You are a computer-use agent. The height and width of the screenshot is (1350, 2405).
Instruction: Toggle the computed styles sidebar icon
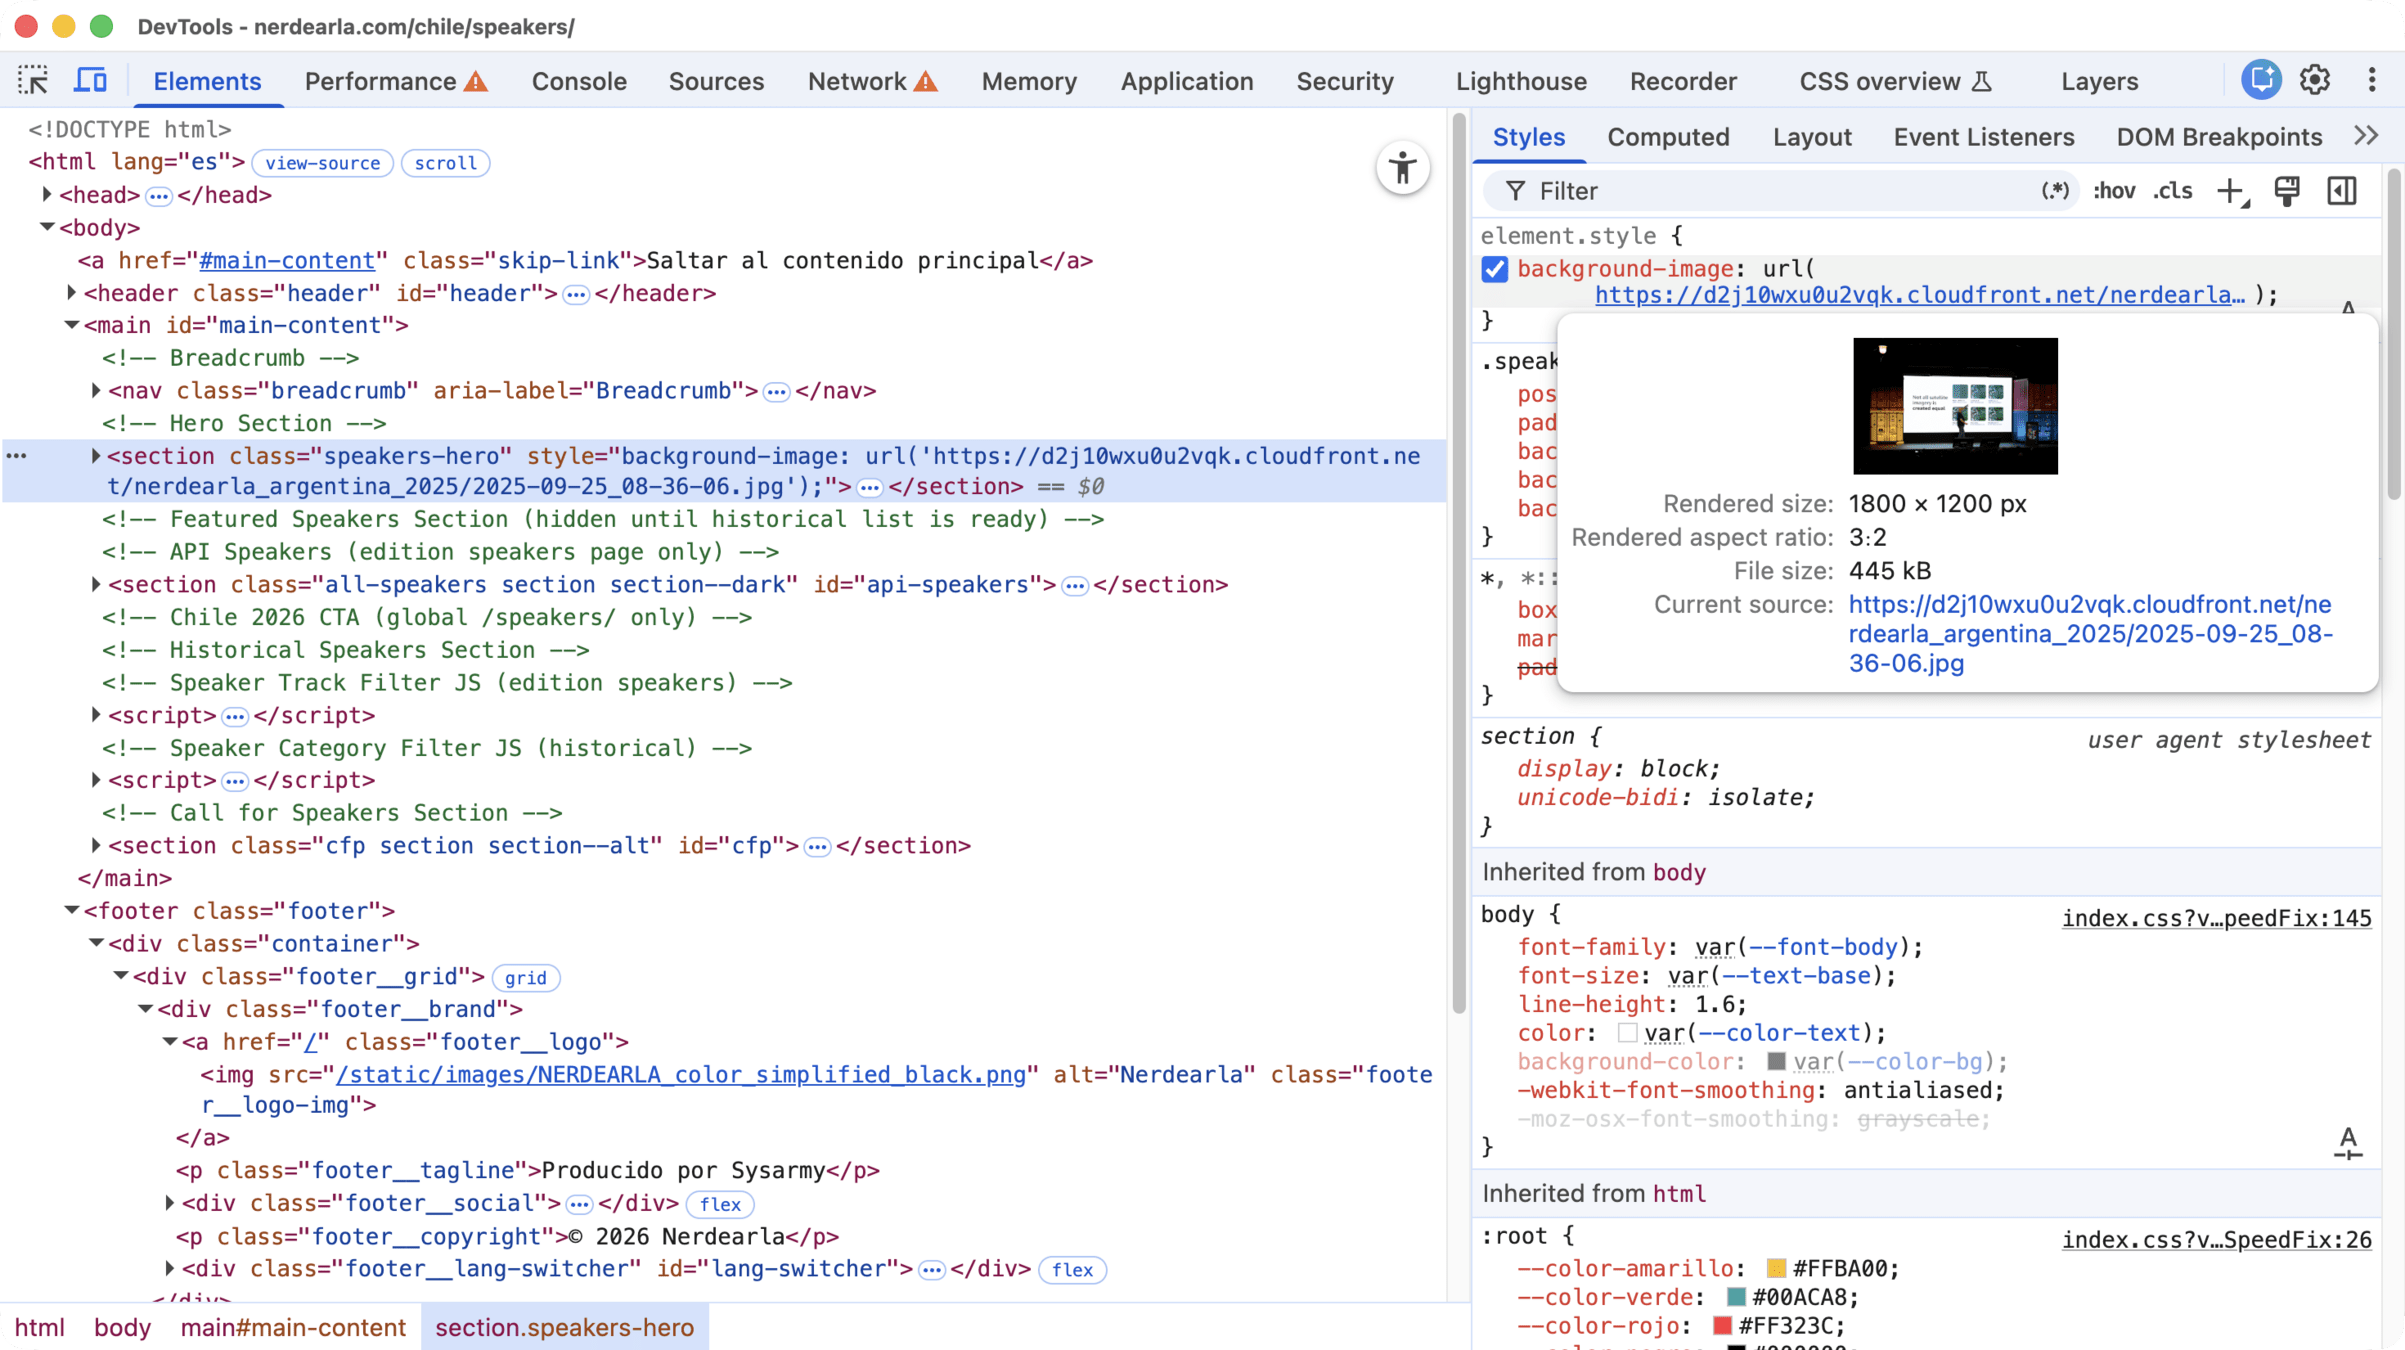(x=2342, y=191)
